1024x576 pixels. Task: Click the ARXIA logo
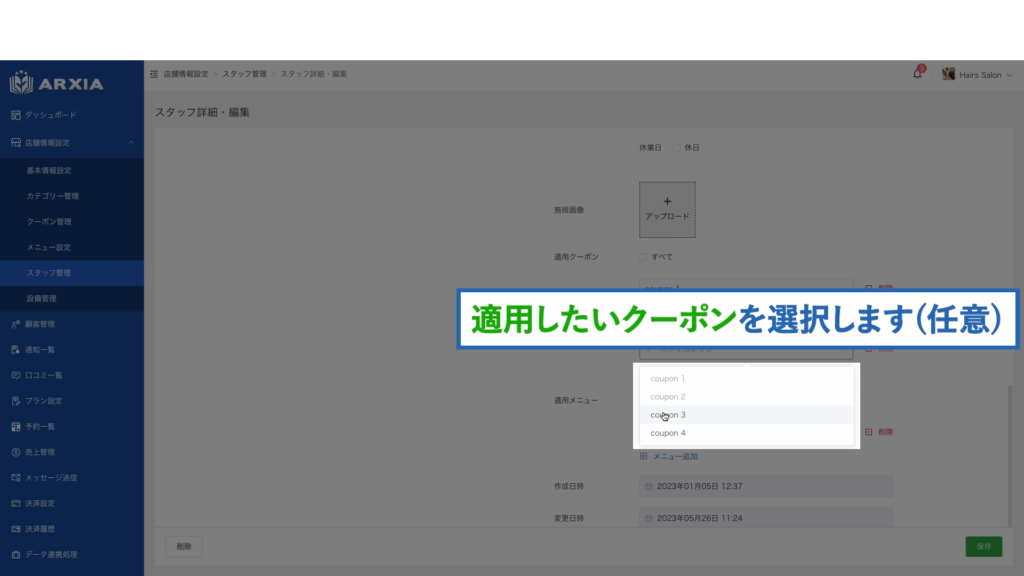point(57,83)
